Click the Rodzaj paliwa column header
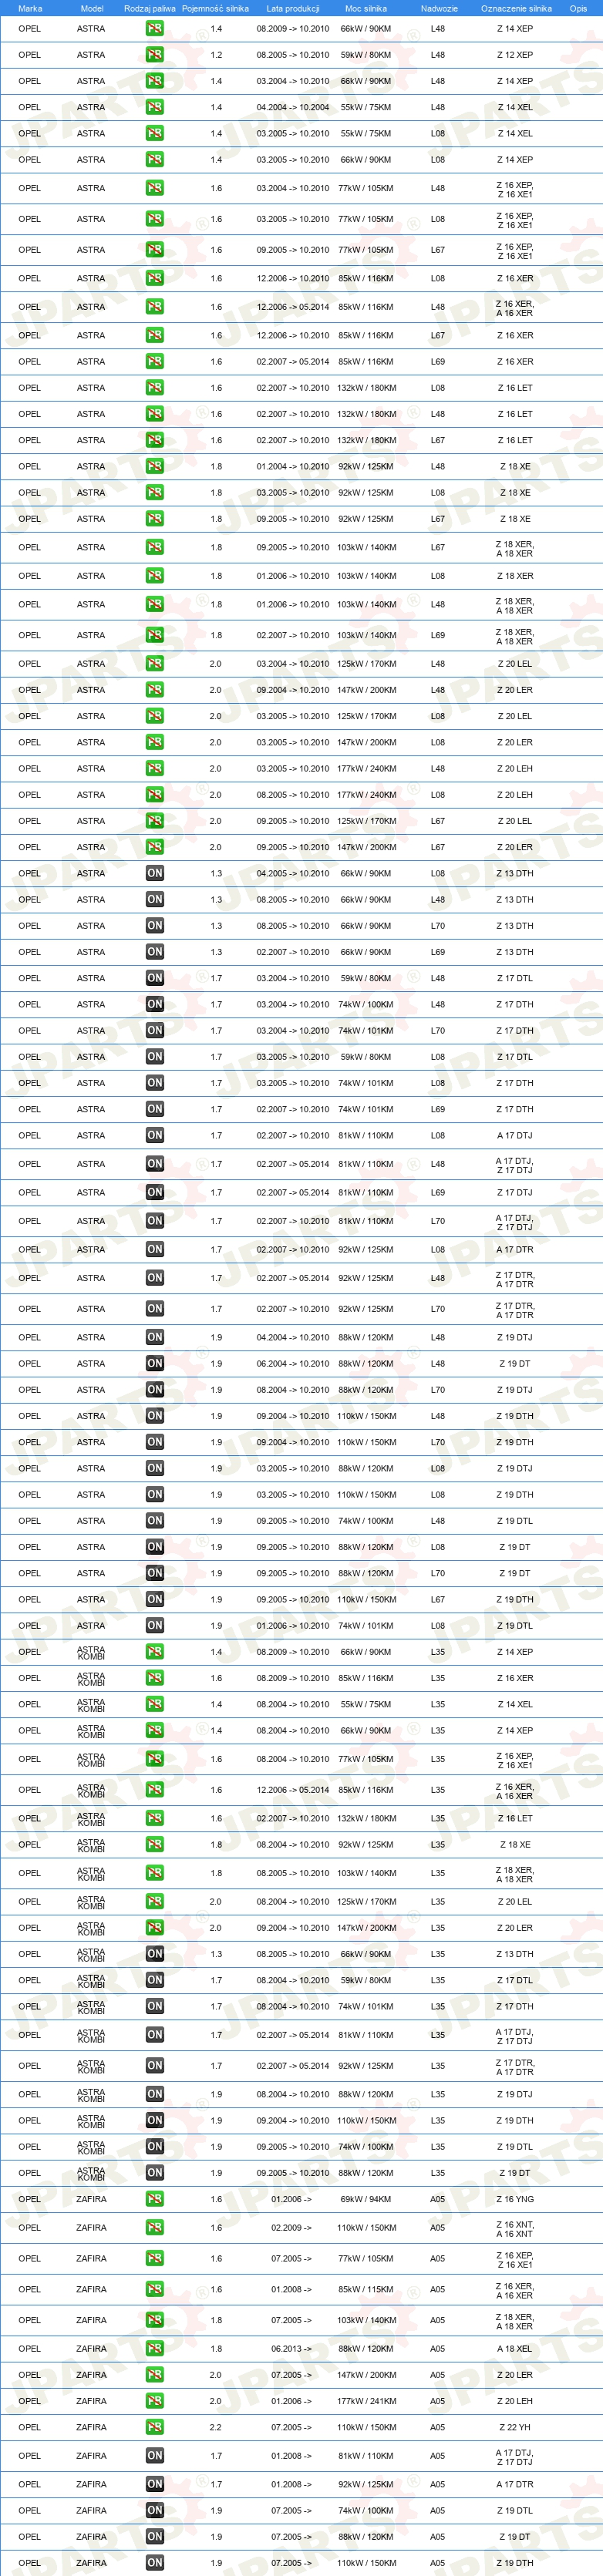 click(150, 8)
